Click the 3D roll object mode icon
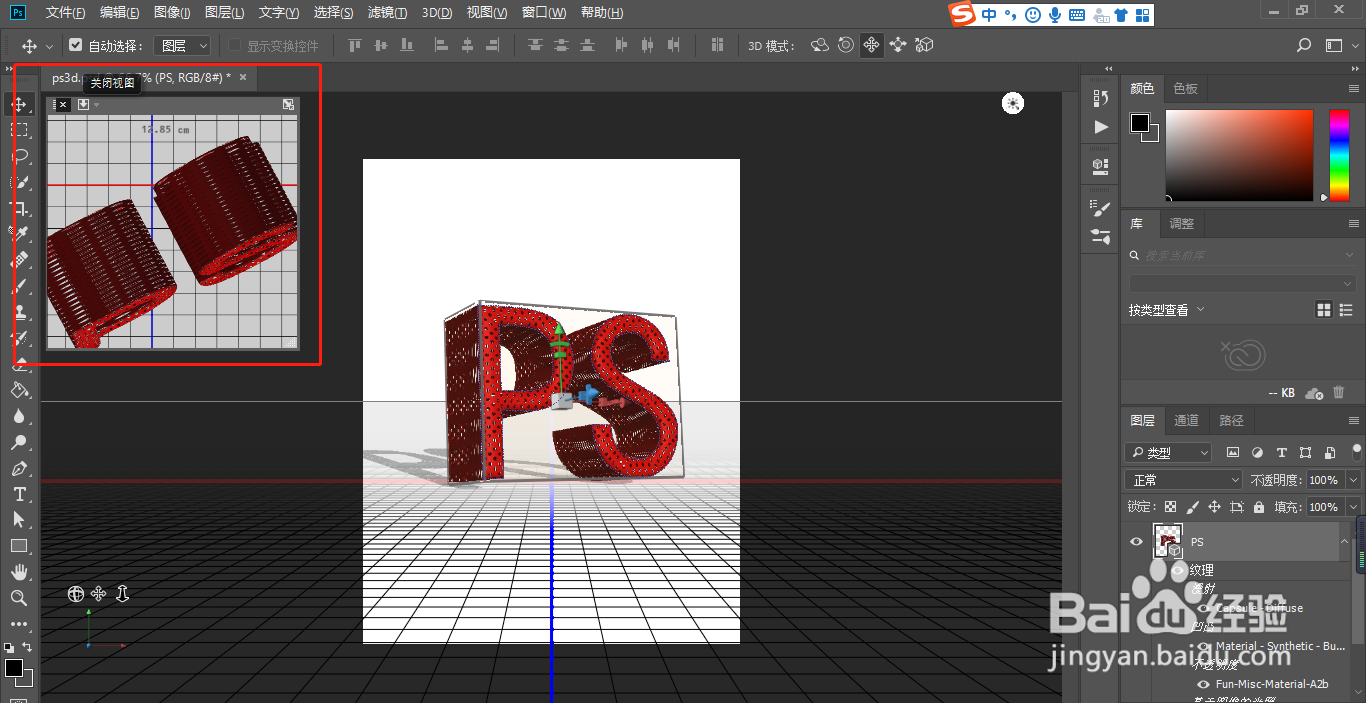The image size is (1366, 703). pos(846,45)
